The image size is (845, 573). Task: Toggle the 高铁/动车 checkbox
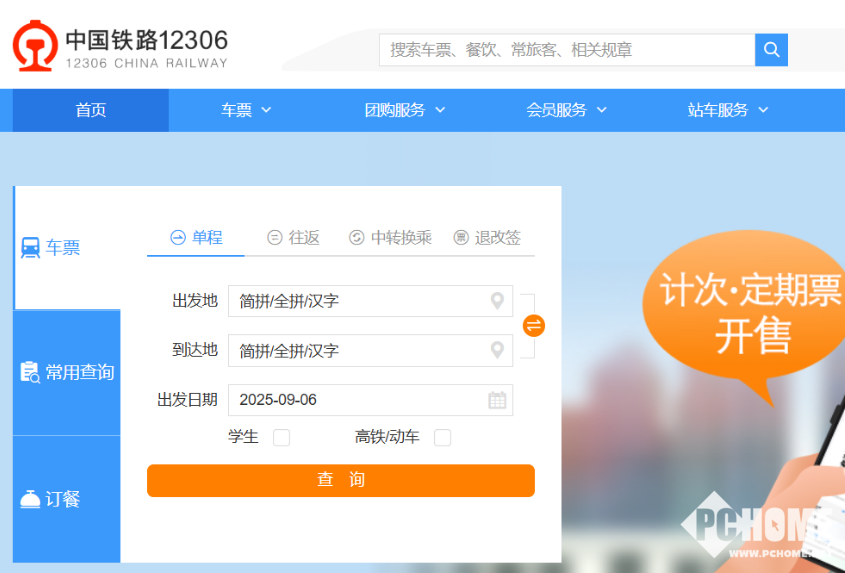[442, 437]
